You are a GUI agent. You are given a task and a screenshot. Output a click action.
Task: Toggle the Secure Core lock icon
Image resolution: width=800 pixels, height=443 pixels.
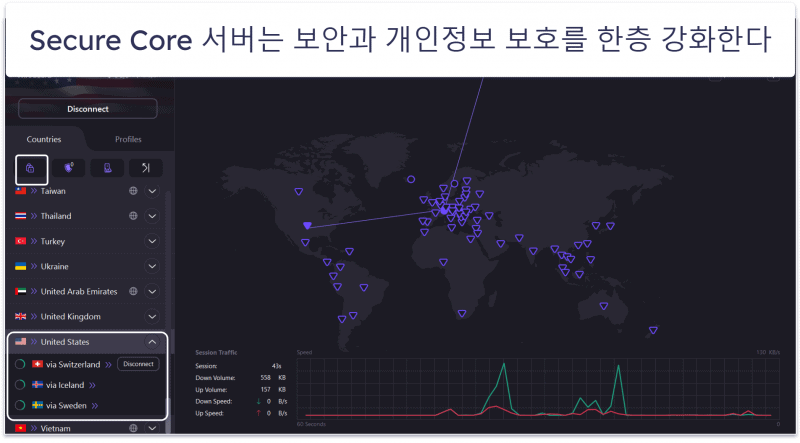point(31,168)
